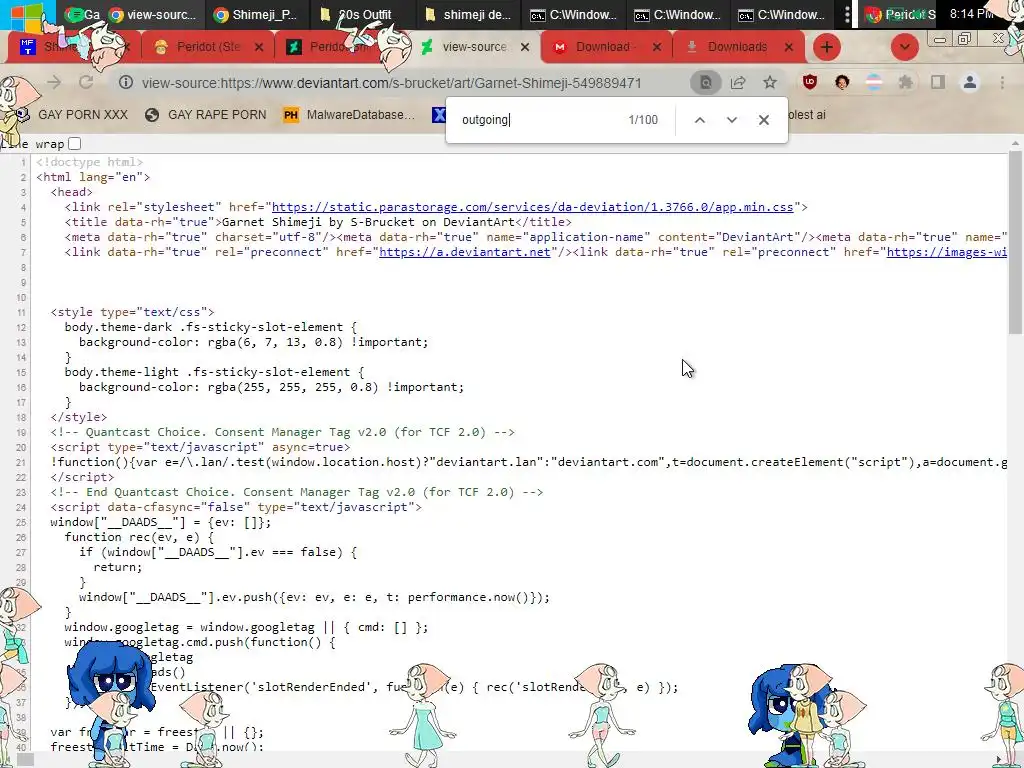Image resolution: width=1024 pixels, height=768 pixels.
Task: Open the Chrome profile avatar menu
Action: [x=970, y=82]
